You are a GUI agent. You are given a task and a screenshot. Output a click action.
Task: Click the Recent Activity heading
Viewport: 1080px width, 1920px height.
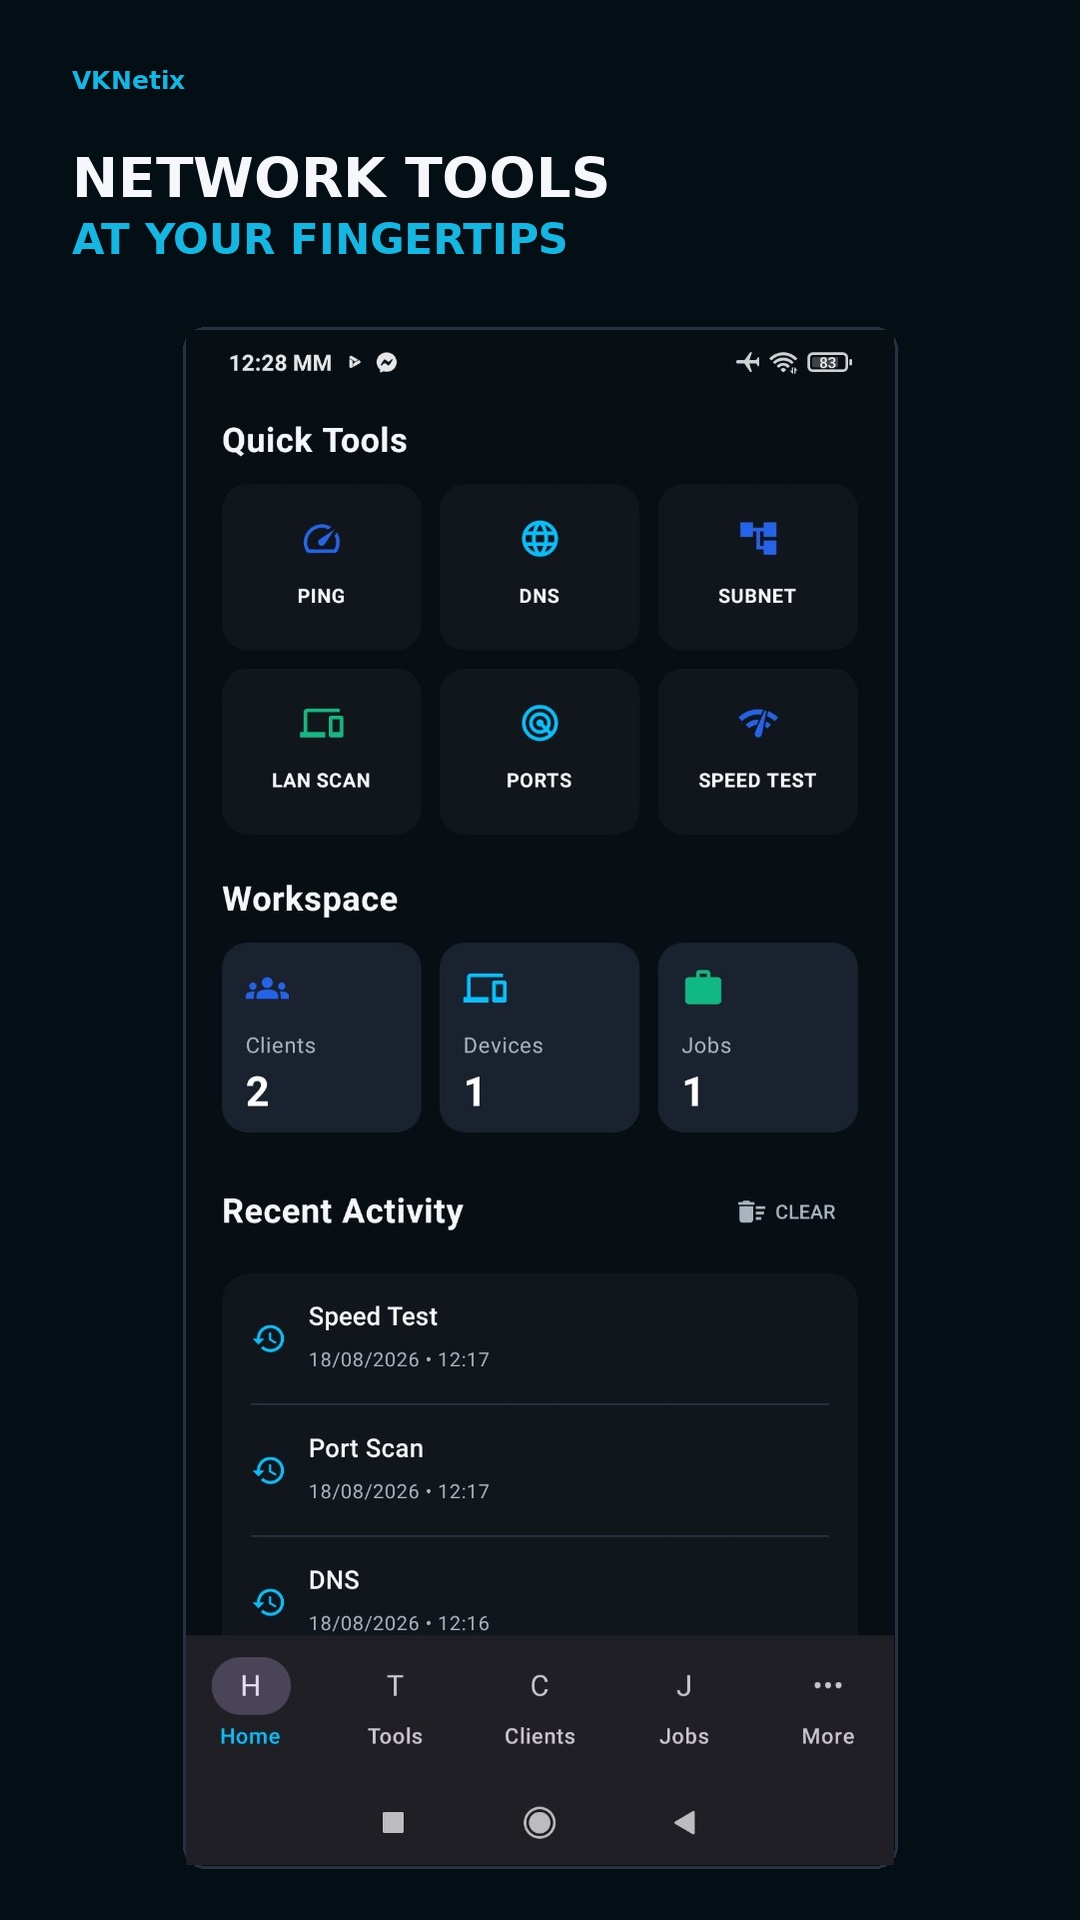tap(343, 1211)
